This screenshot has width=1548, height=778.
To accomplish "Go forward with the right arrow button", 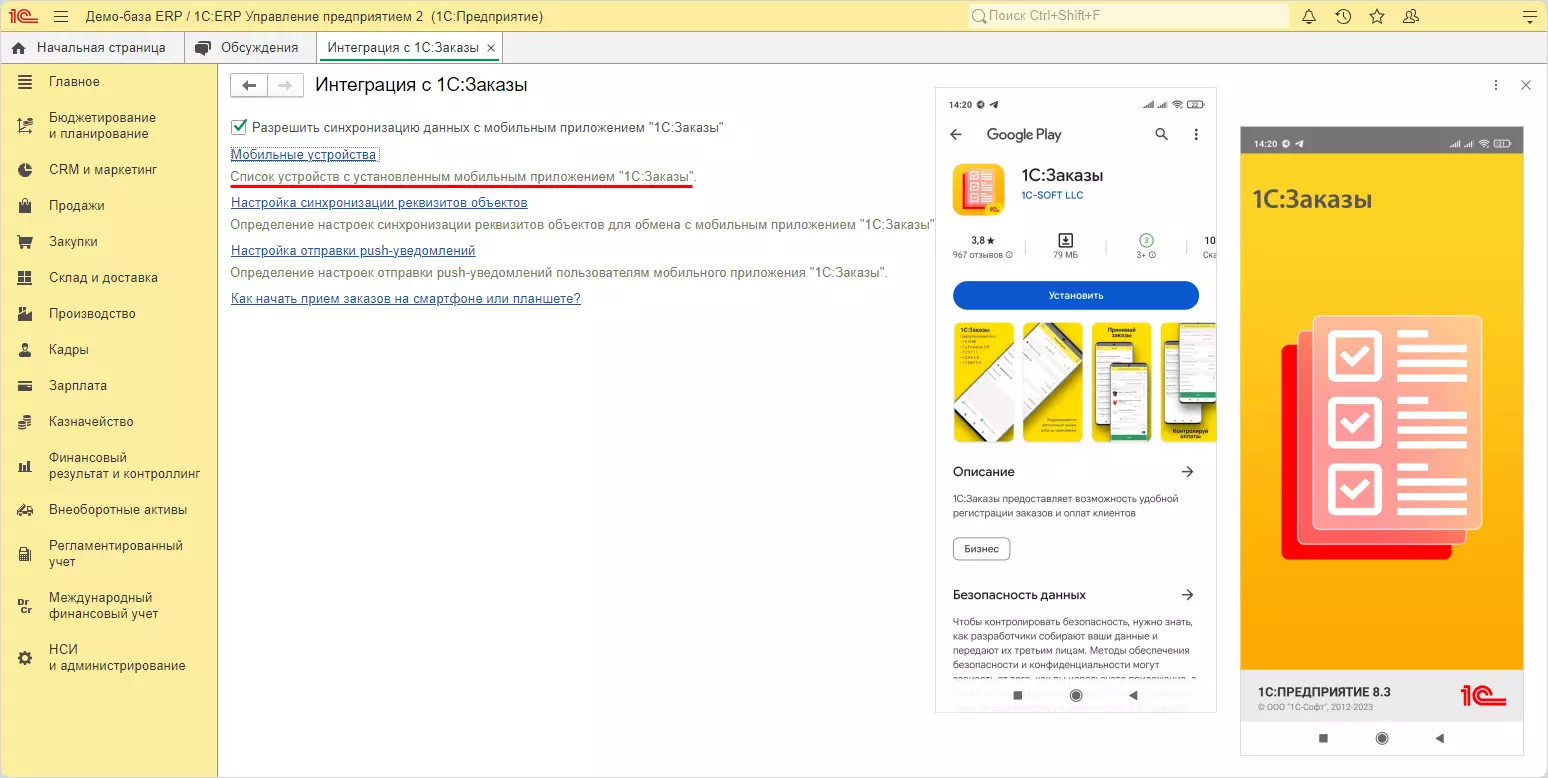I will [285, 86].
